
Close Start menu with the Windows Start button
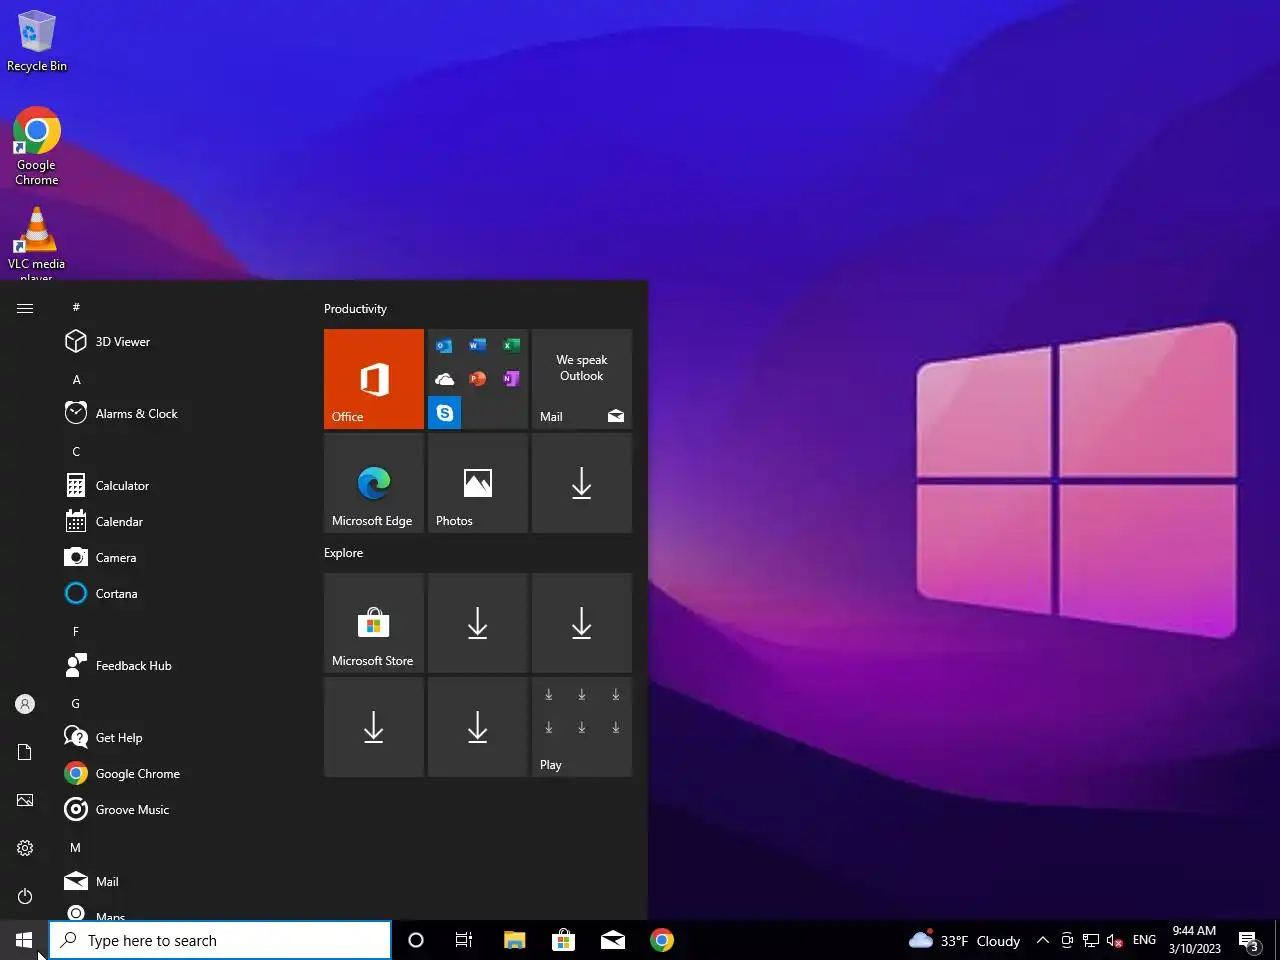[24, 940]
